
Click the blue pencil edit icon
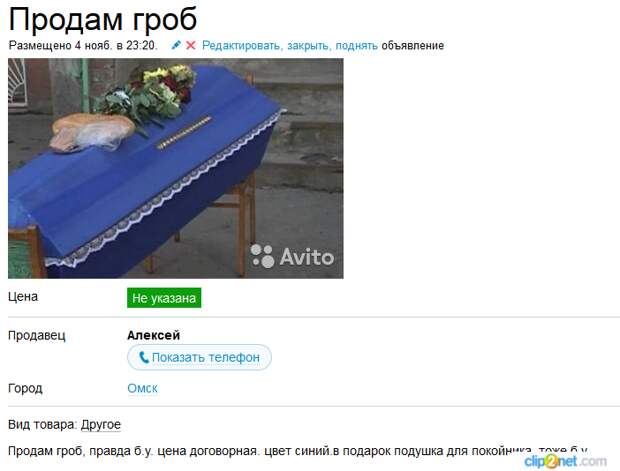point(176,45)
